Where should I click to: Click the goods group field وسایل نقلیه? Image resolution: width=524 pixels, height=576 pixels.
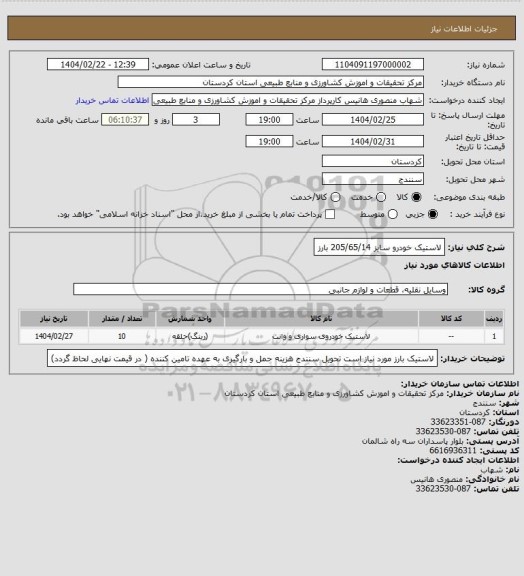[x=260, y=289]
